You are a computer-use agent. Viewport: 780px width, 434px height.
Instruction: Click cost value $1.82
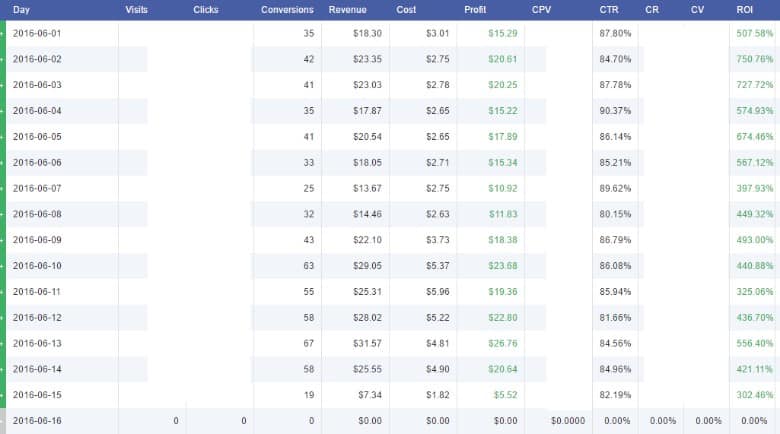[x=438, y=395]
